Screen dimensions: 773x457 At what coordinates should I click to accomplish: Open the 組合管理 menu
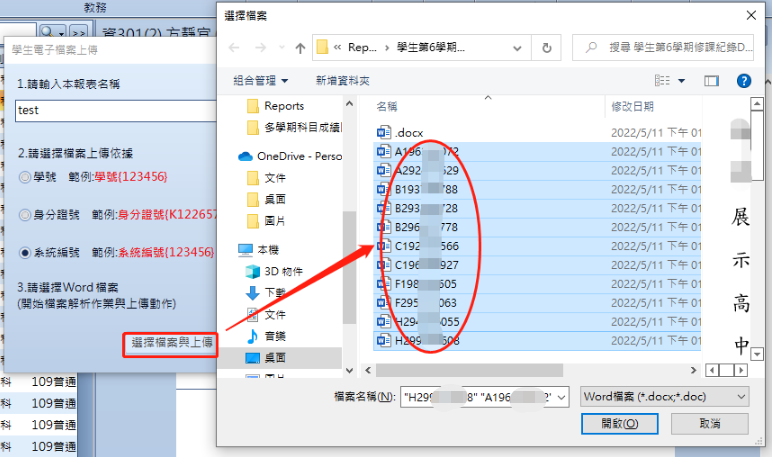[x=260, y=80]
